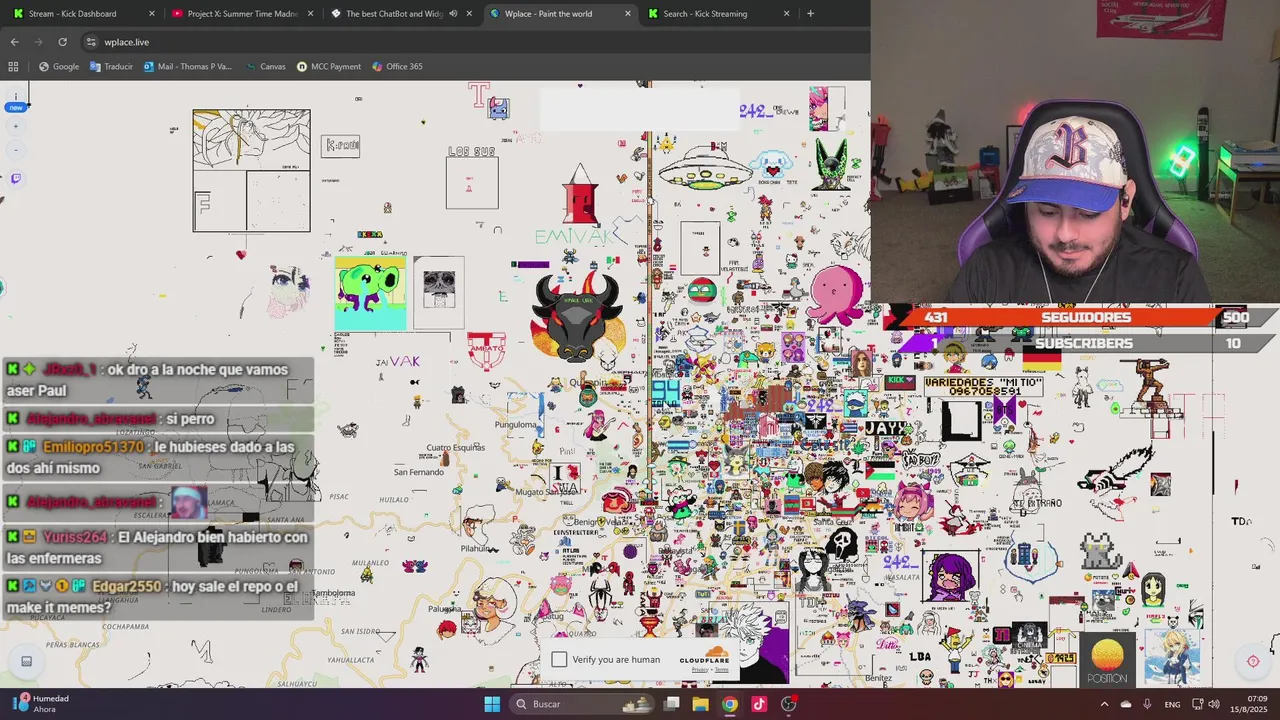Click the San Fernando map label
1280x720 pixels.
419,472
